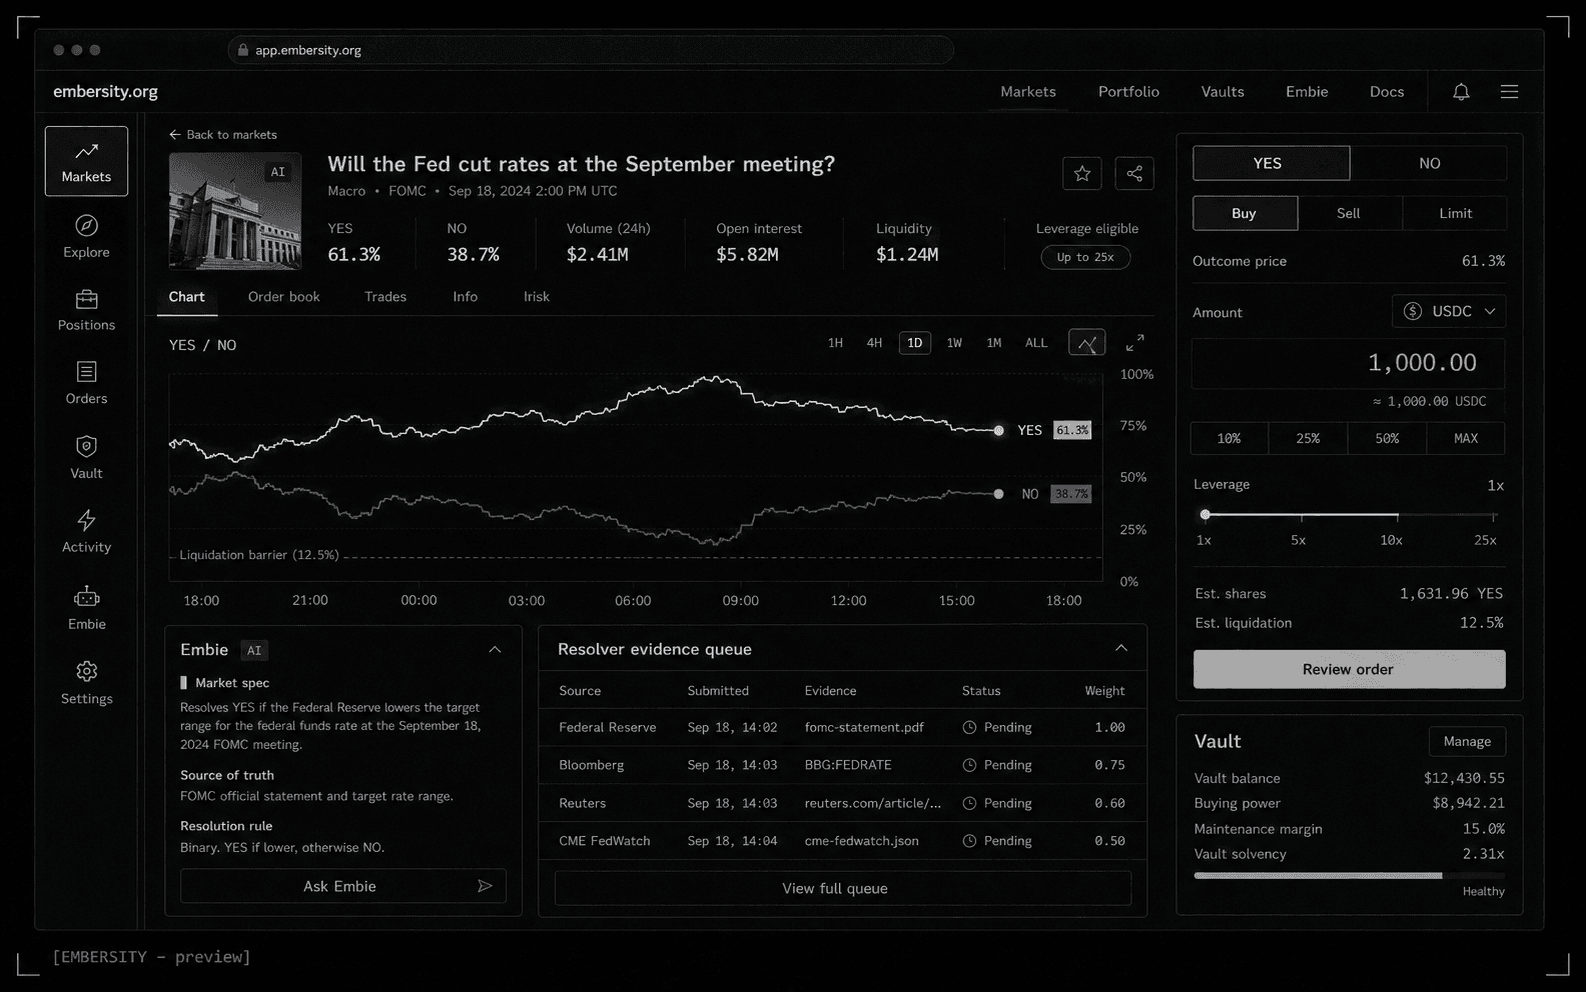Open Activity lightning icon in sidebar

tap(87, 520)
